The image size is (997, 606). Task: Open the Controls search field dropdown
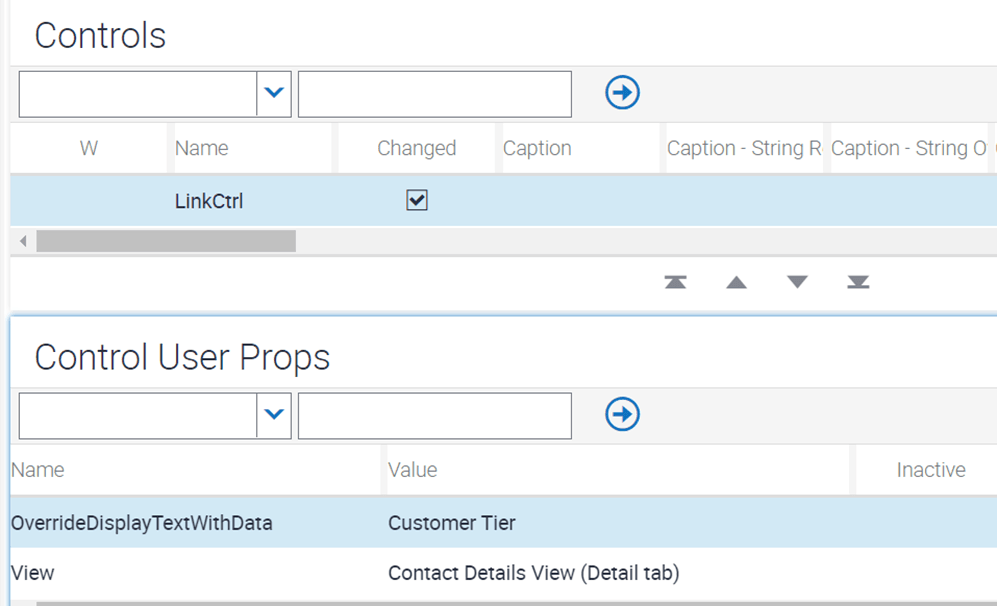click(274, 93)
